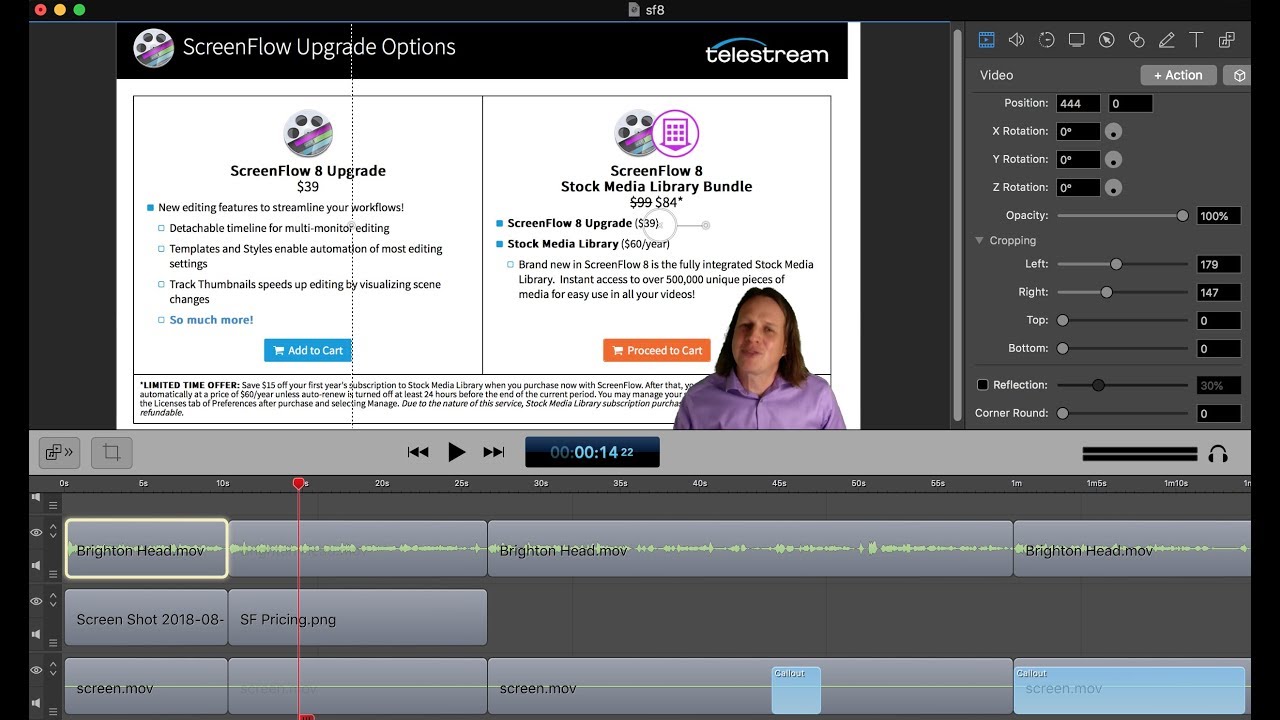The height and width of the screenshot is (720, 1280).
Task: Open the Audio properties inspector tab
Action: [x=1016, y=40]
